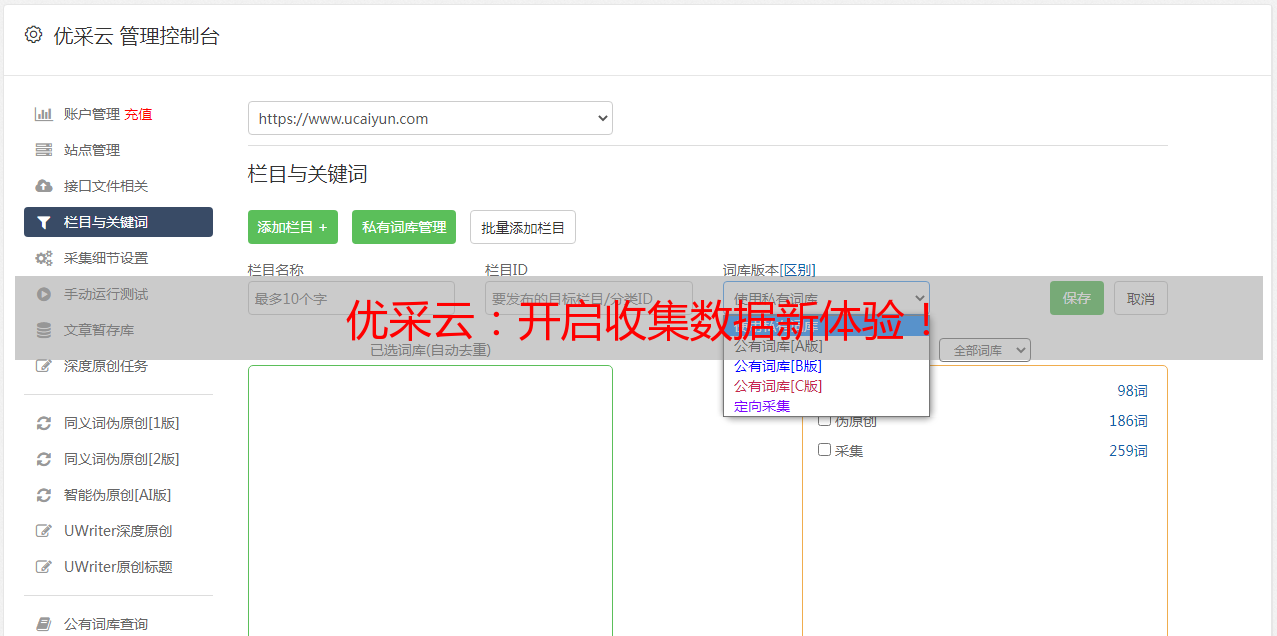
Task: Click the refresh icon for 智能伪原创[AI版]
Action: 43,495
